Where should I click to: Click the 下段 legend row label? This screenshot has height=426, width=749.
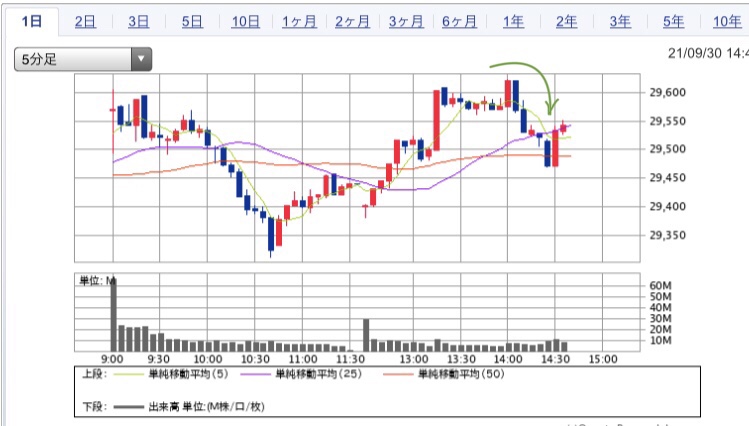tap(94, 407)
